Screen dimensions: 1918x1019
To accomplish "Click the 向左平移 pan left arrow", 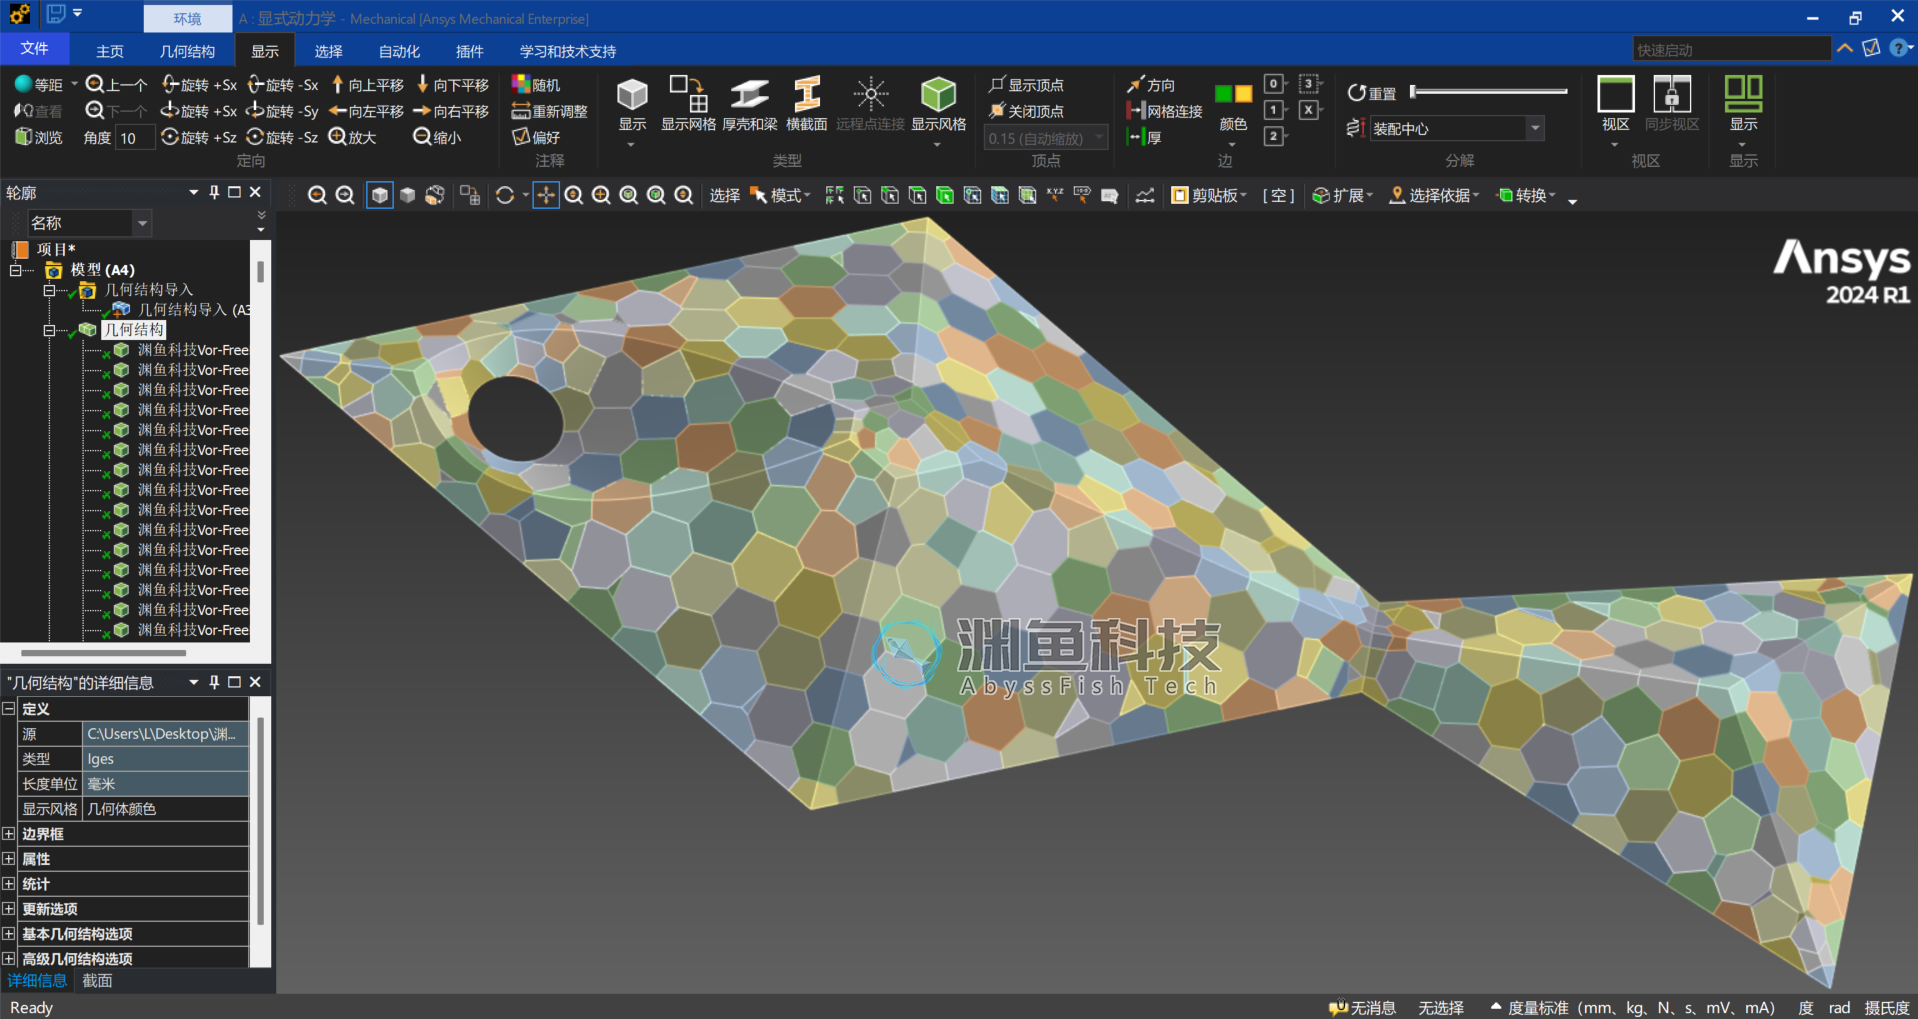I will (x=338, y=111).
